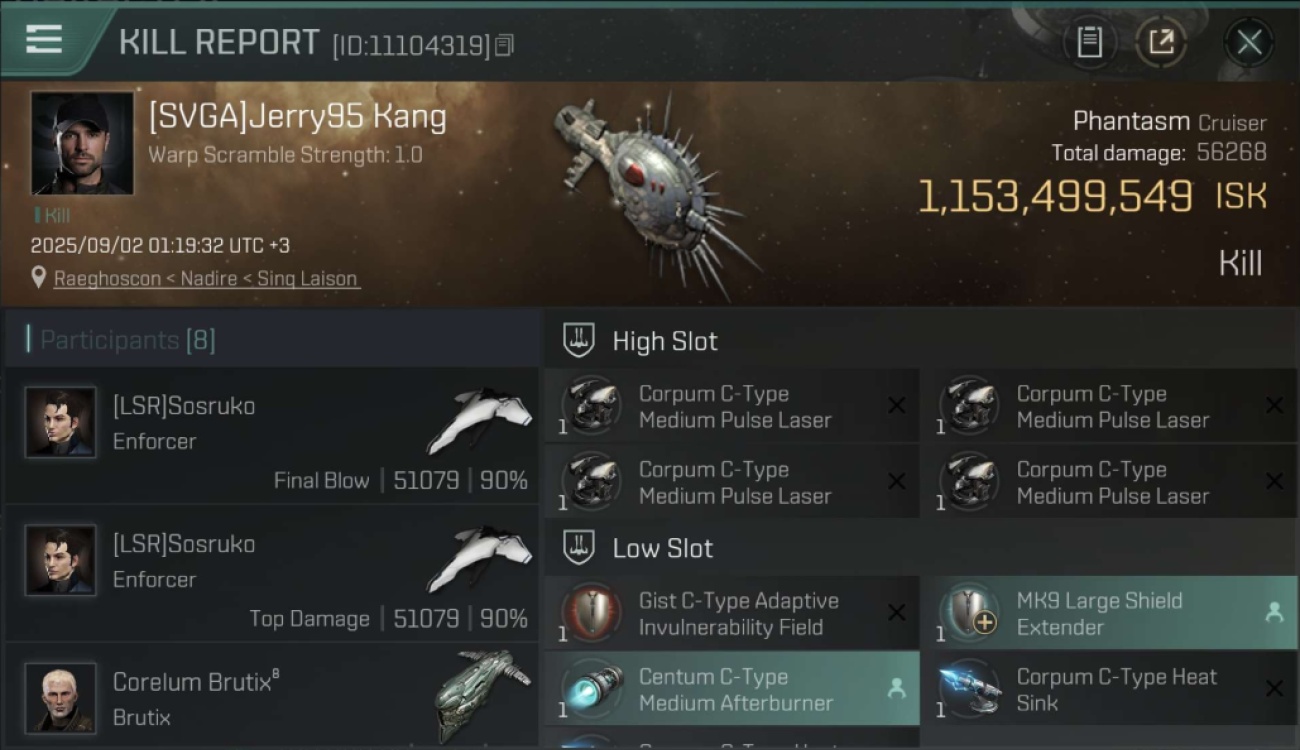Select the Corpum C-Type Heat Sink icon

pos(970,689)
